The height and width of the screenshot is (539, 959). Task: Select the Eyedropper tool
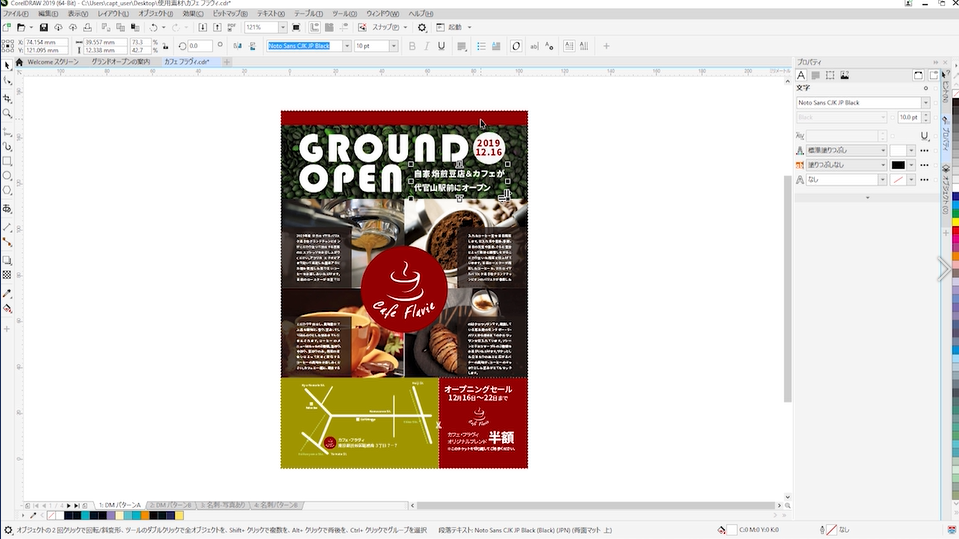point(7,294)
